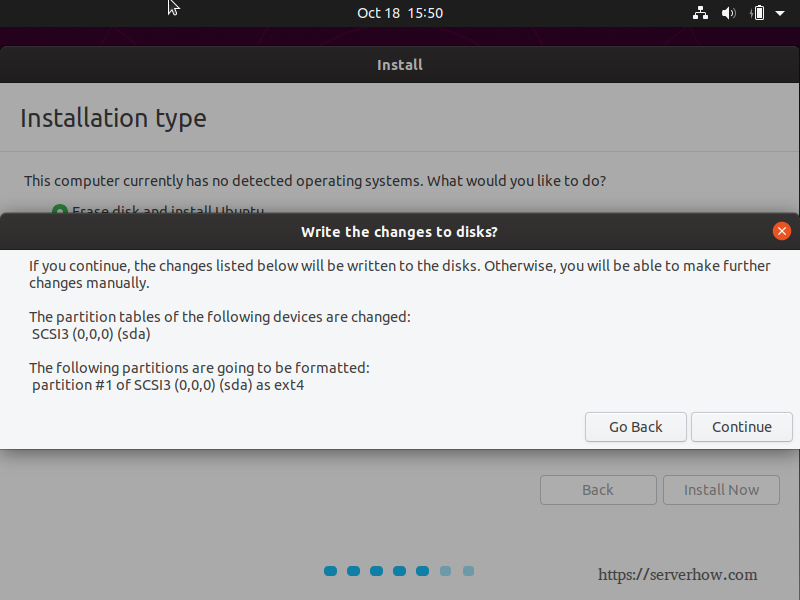Click the Go Back button
This screenshot has height=600, width=800.
636,427
